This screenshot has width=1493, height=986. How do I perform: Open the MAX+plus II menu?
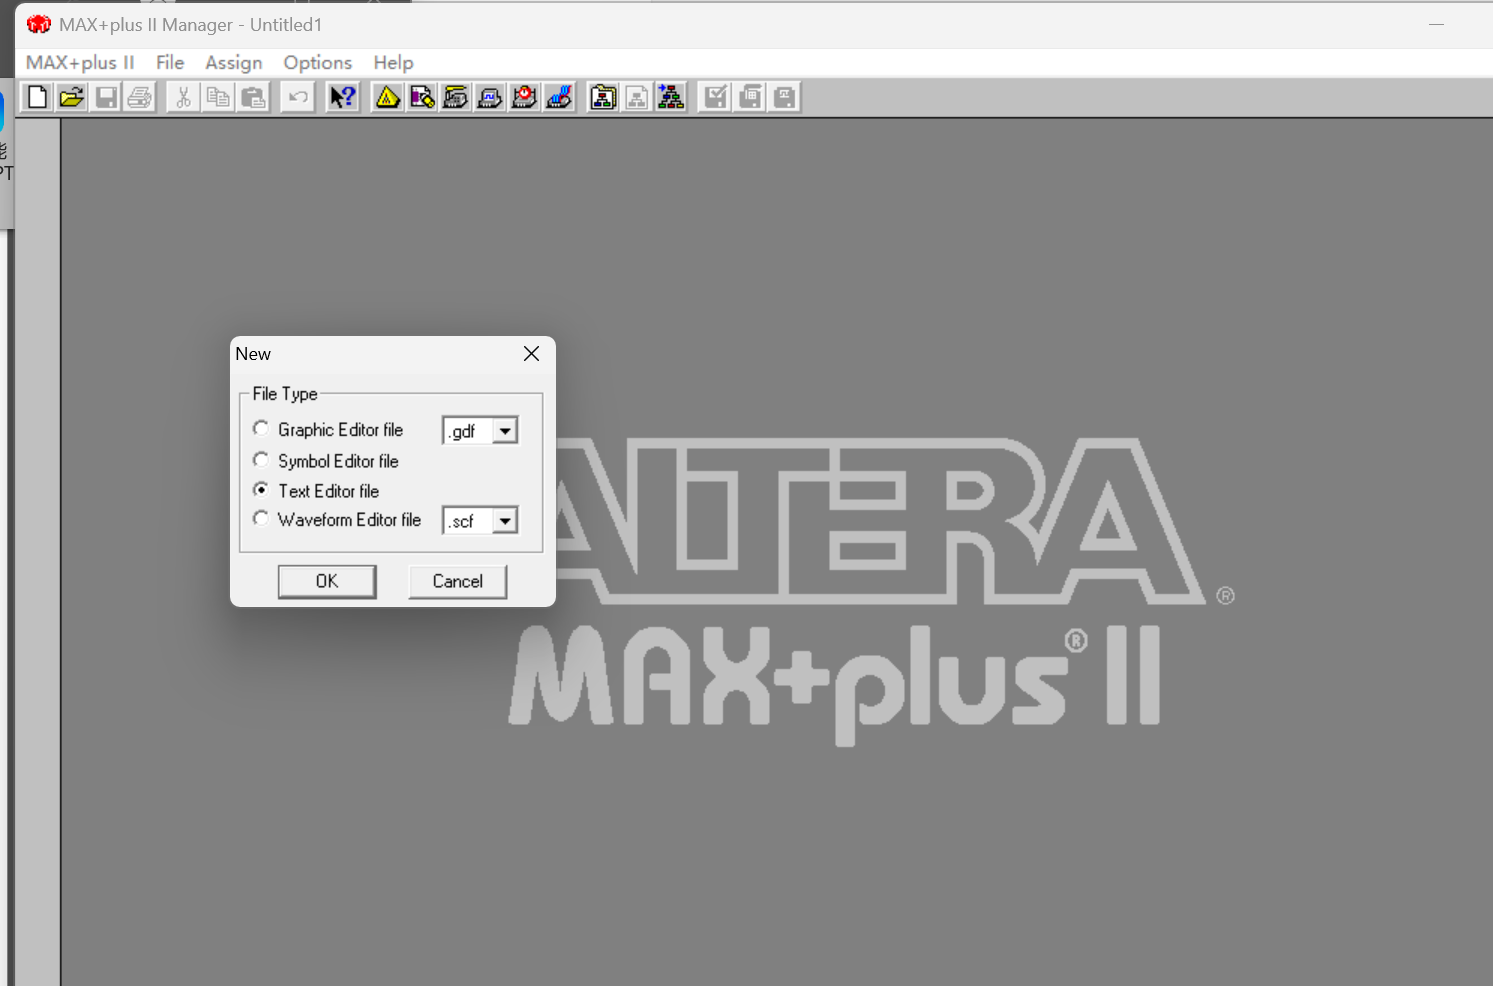(80, 62)
